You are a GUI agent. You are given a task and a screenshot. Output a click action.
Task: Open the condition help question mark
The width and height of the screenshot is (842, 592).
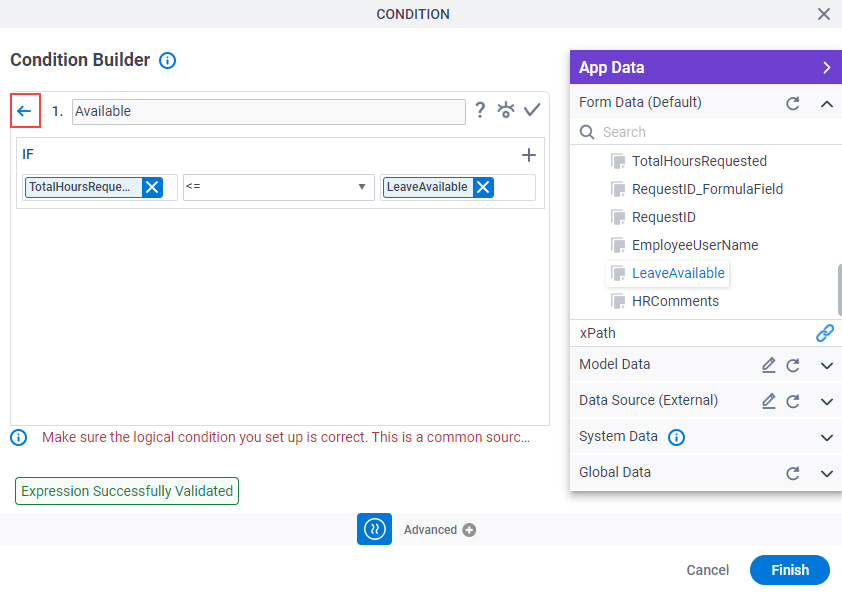click(x=480, y=110)
